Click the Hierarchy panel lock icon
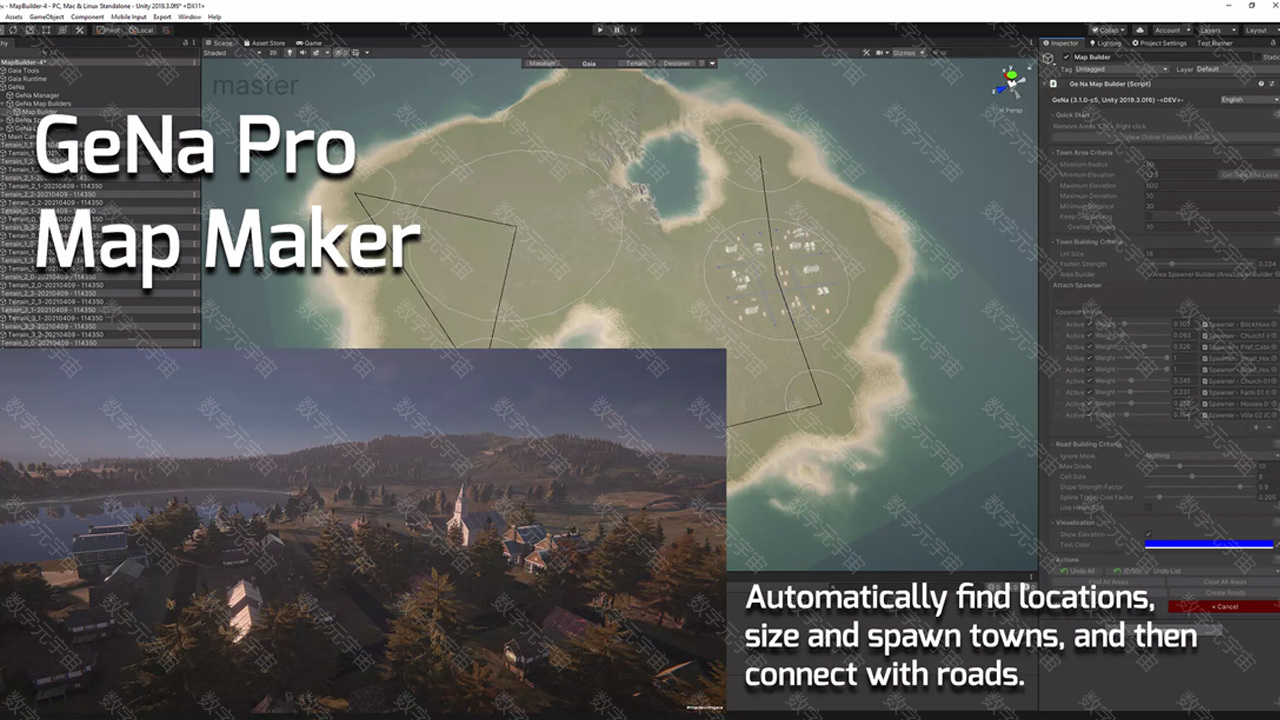The width and height of the screenshot is (1280, 720). pos(185,43)
